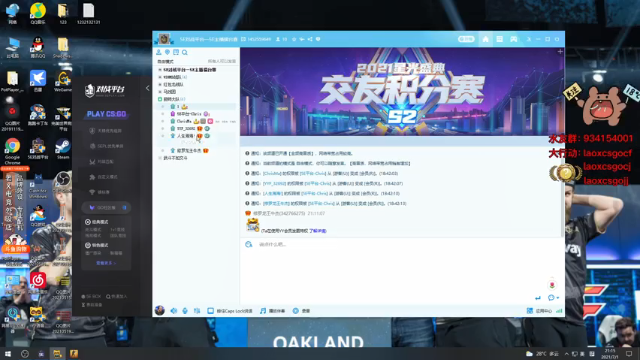Expand third channel in YY tree

[160, 84]
